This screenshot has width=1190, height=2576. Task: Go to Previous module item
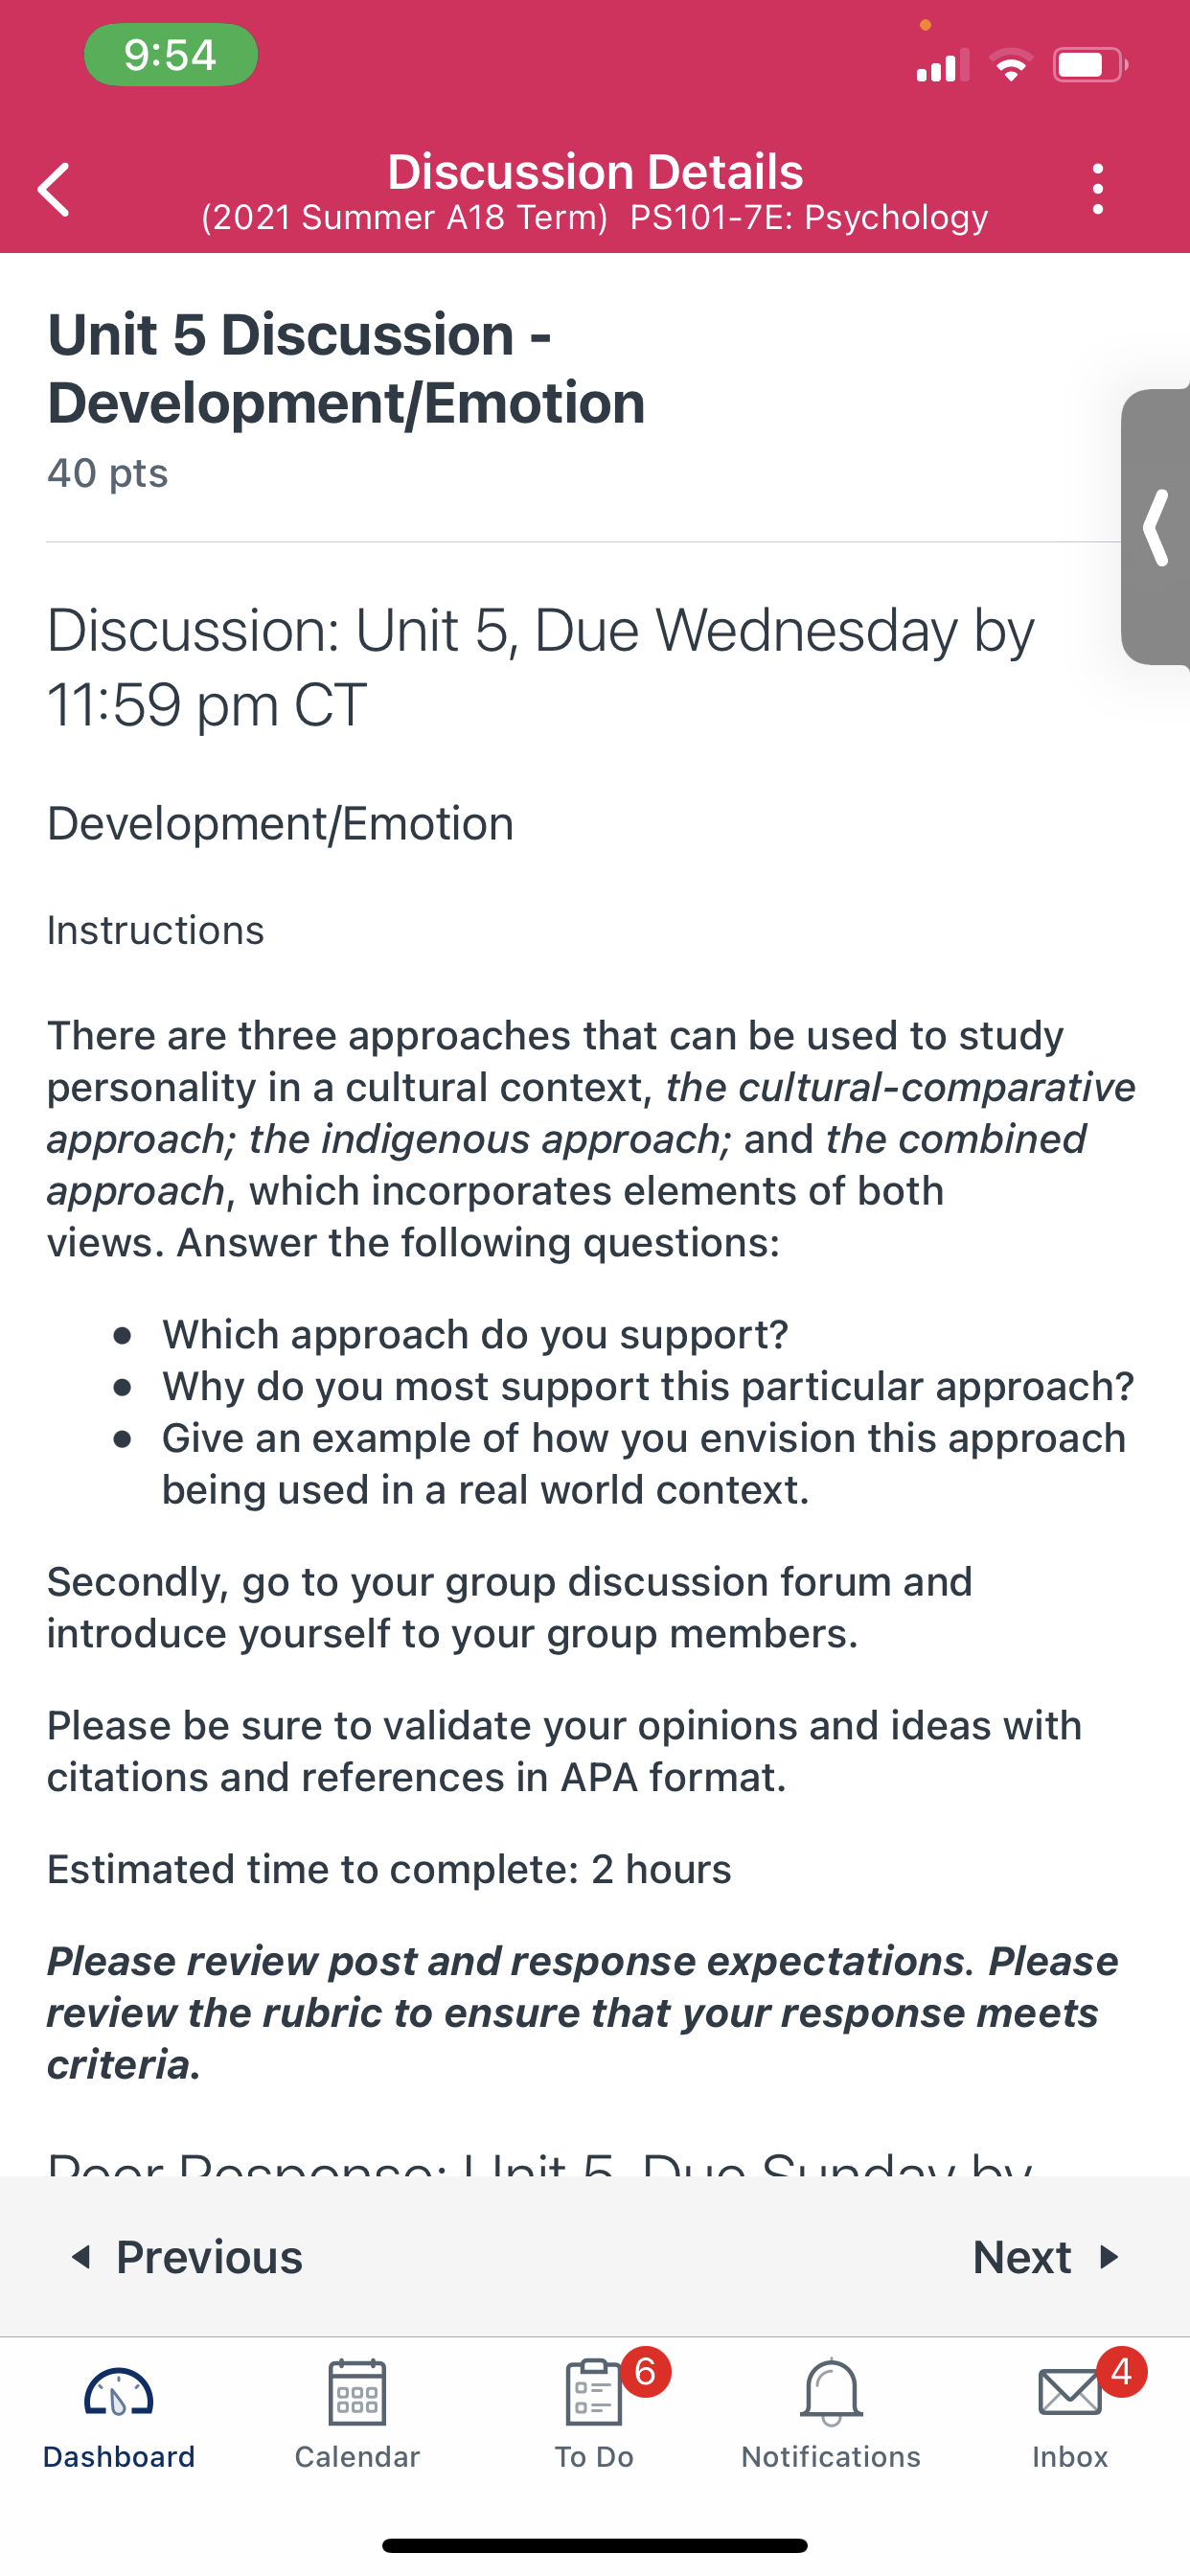186,2257
